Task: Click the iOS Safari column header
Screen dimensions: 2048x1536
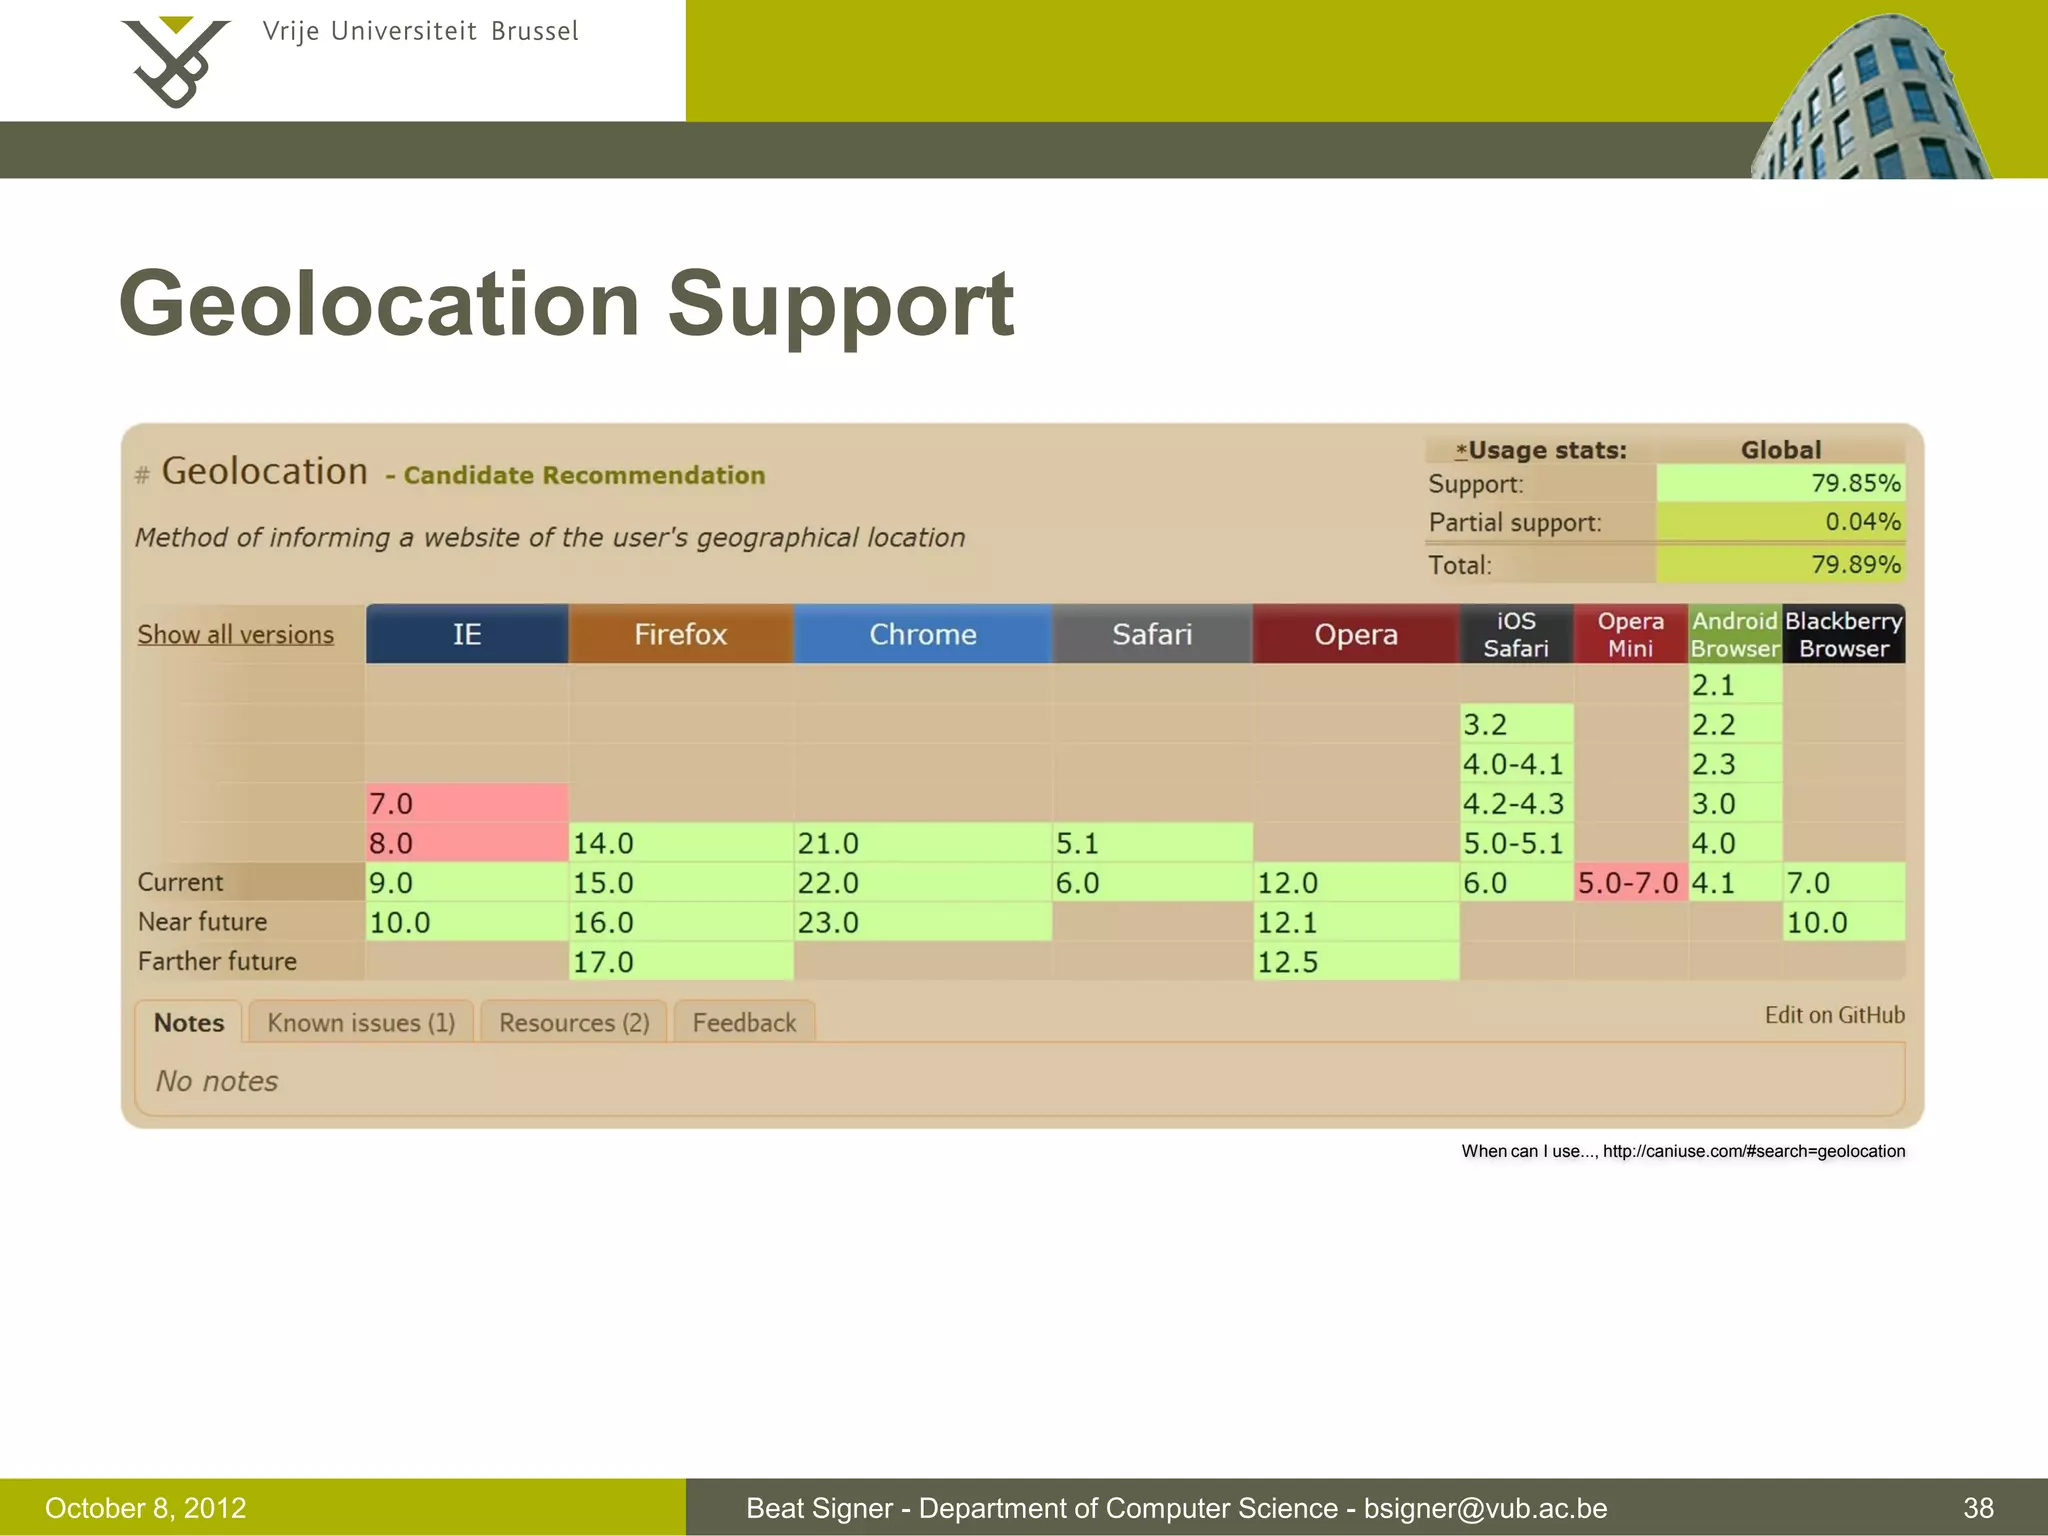Action: click(x=1516, y=634)
